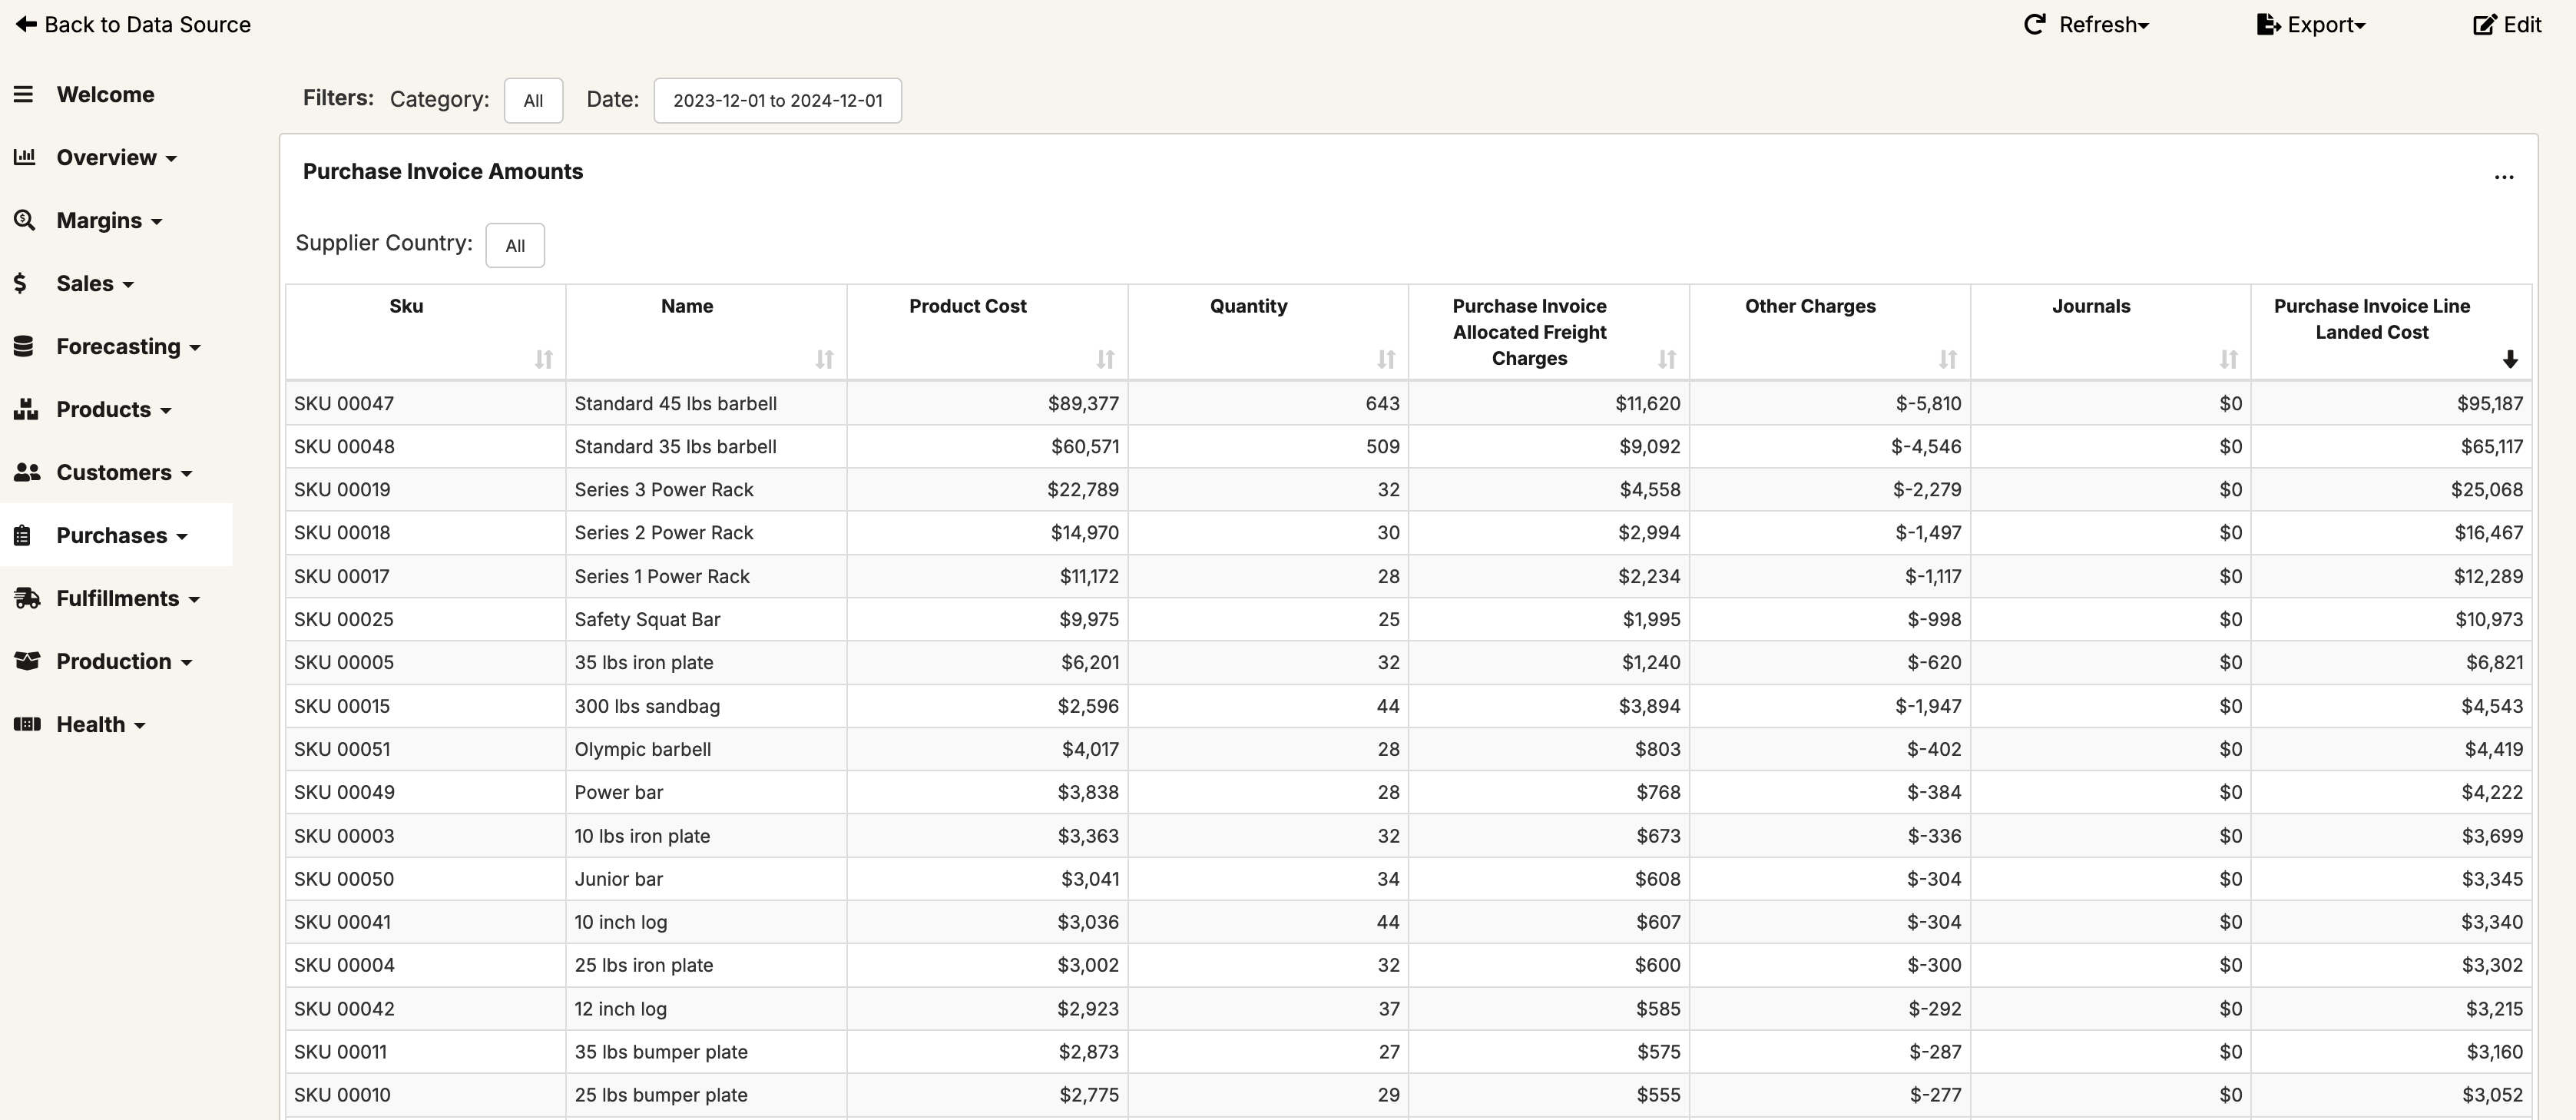Click Back to Data Source
This screenshot has width=2576, height=1120.
point(133,24)
